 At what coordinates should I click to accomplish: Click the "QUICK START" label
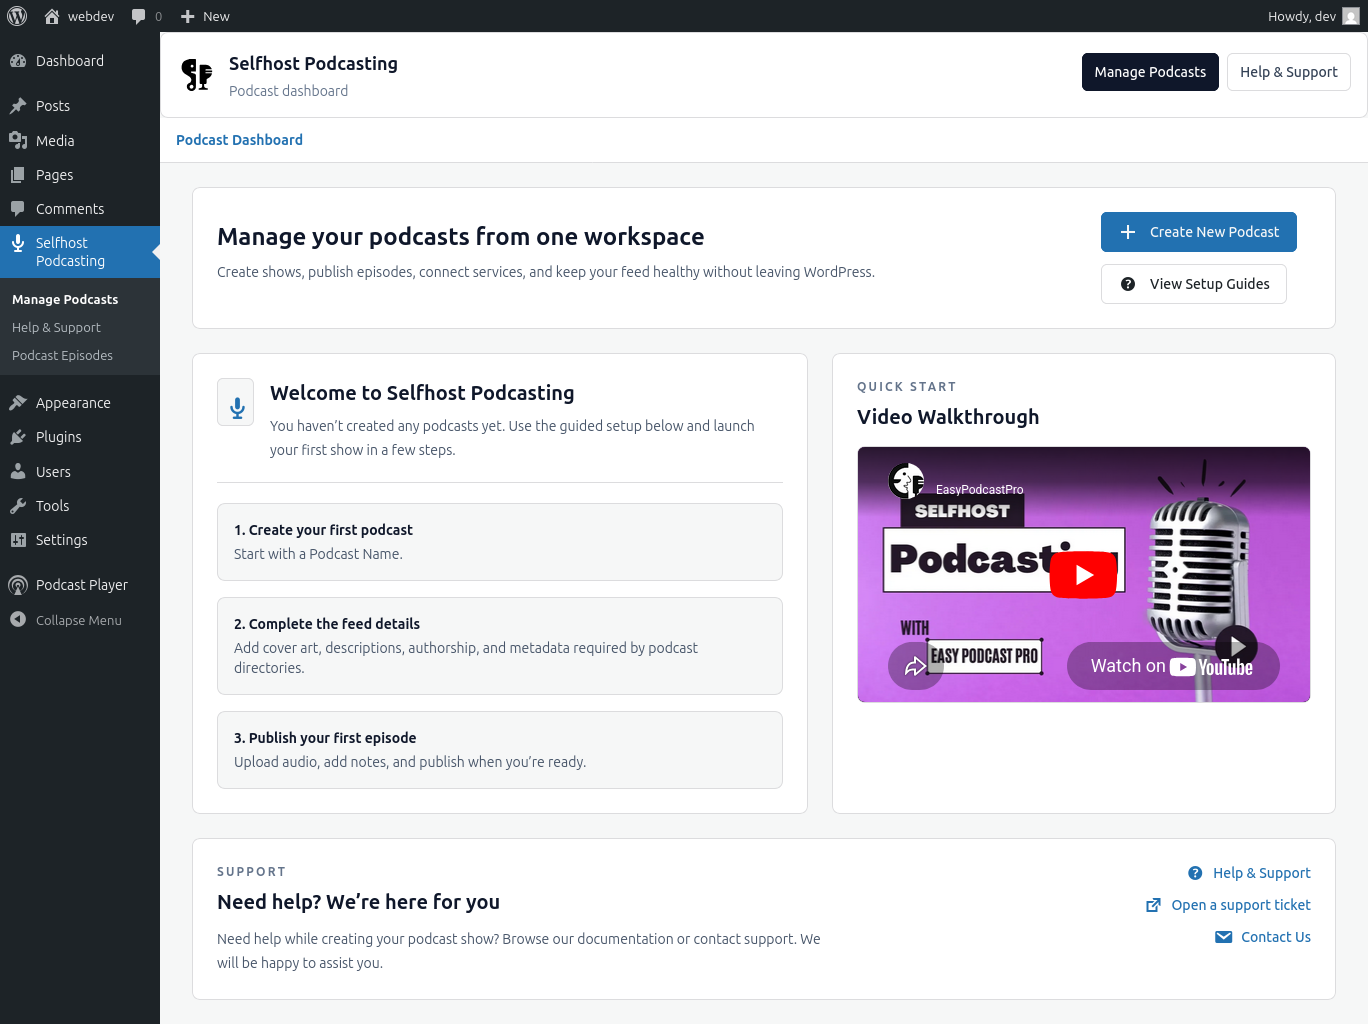pyautogui.click(x=907, y=387)
